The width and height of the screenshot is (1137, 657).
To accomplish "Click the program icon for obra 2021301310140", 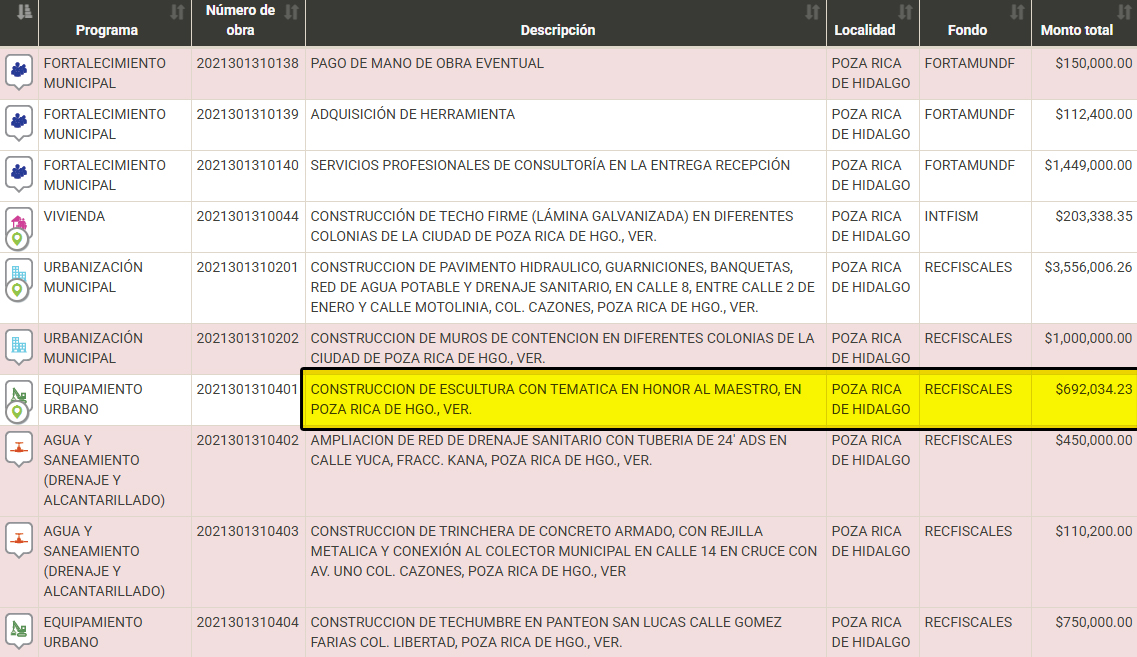I will (18, 172).
